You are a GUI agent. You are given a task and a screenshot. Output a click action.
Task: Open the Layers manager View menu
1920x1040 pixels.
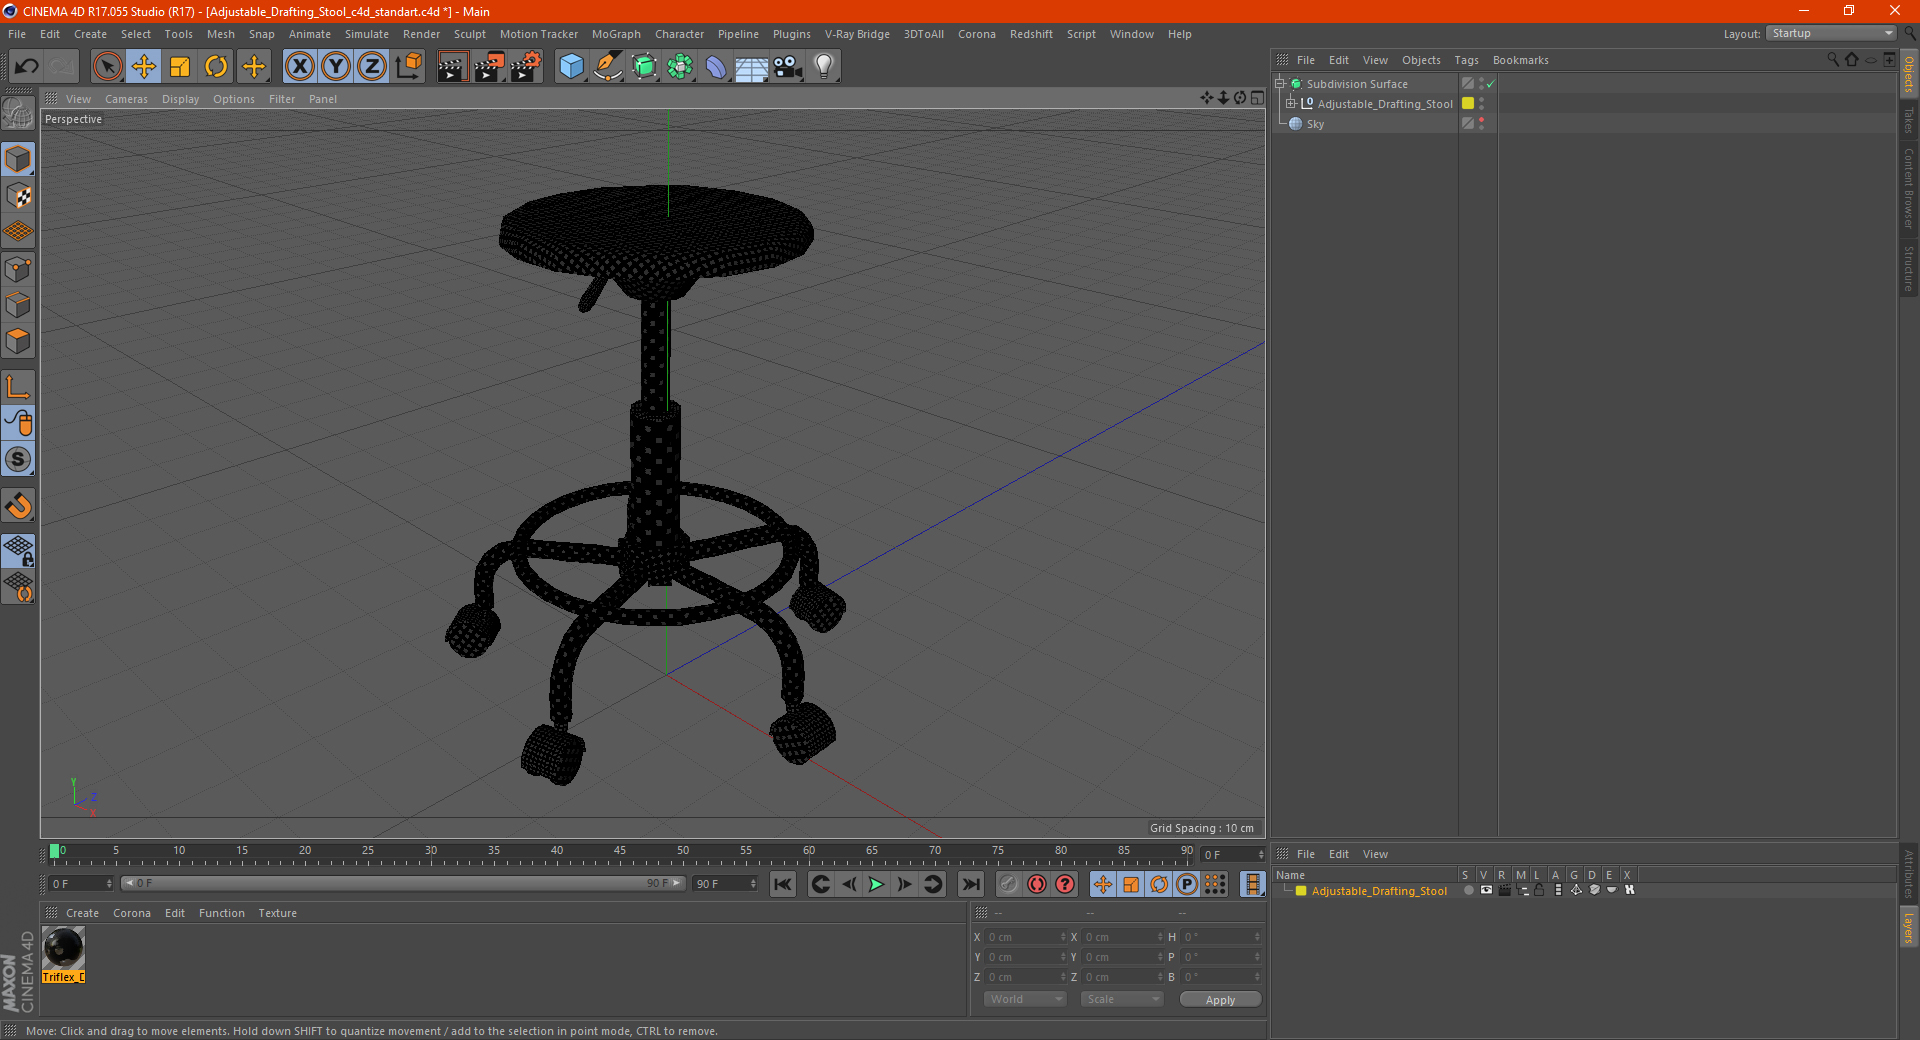(x=1375, y=854)
